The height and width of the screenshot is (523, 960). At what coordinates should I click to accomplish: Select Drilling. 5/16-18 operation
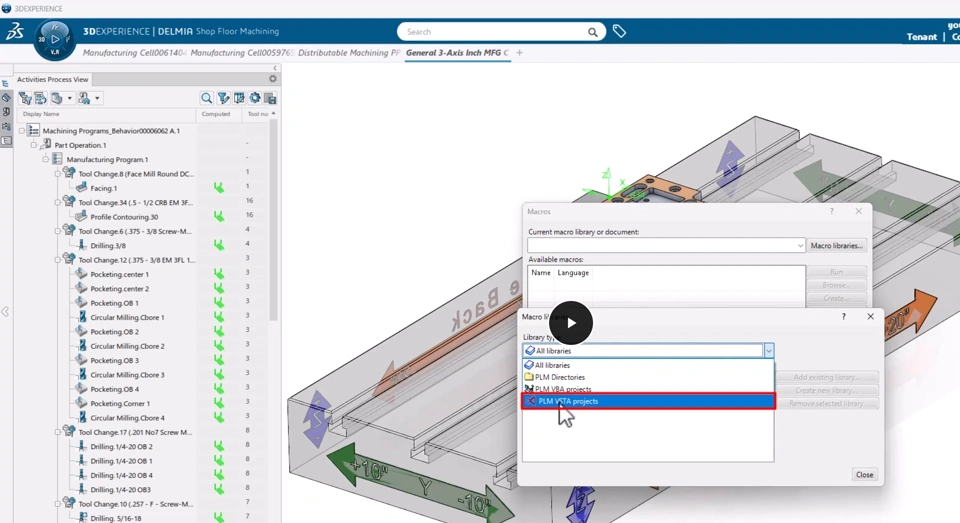click(x=116, y=518)
